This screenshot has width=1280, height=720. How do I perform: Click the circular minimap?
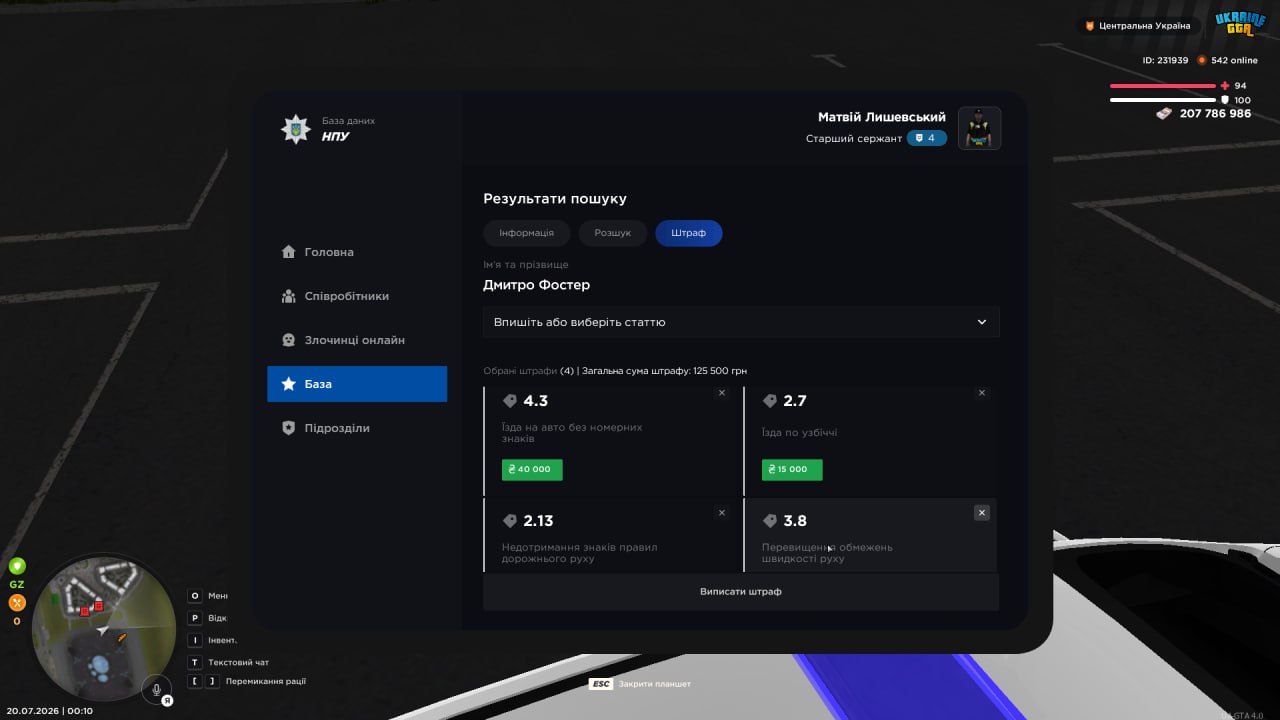(103, 628)
